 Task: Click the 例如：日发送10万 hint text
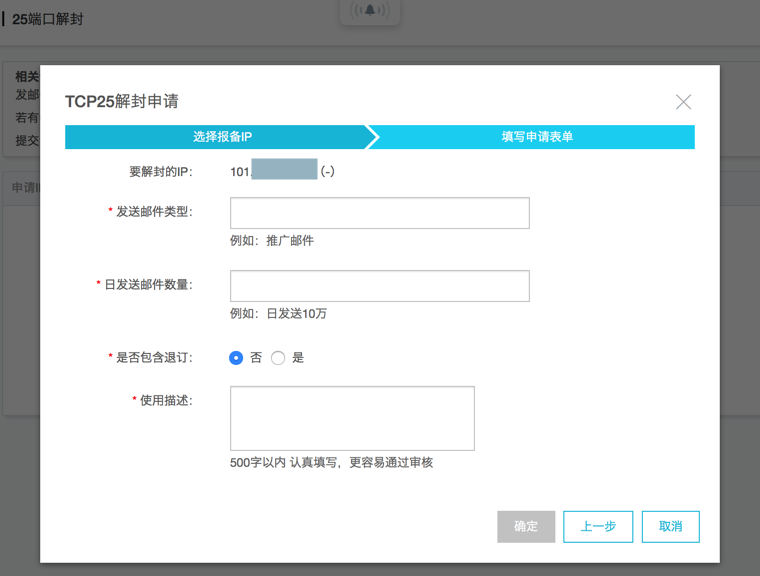(278, 314)
